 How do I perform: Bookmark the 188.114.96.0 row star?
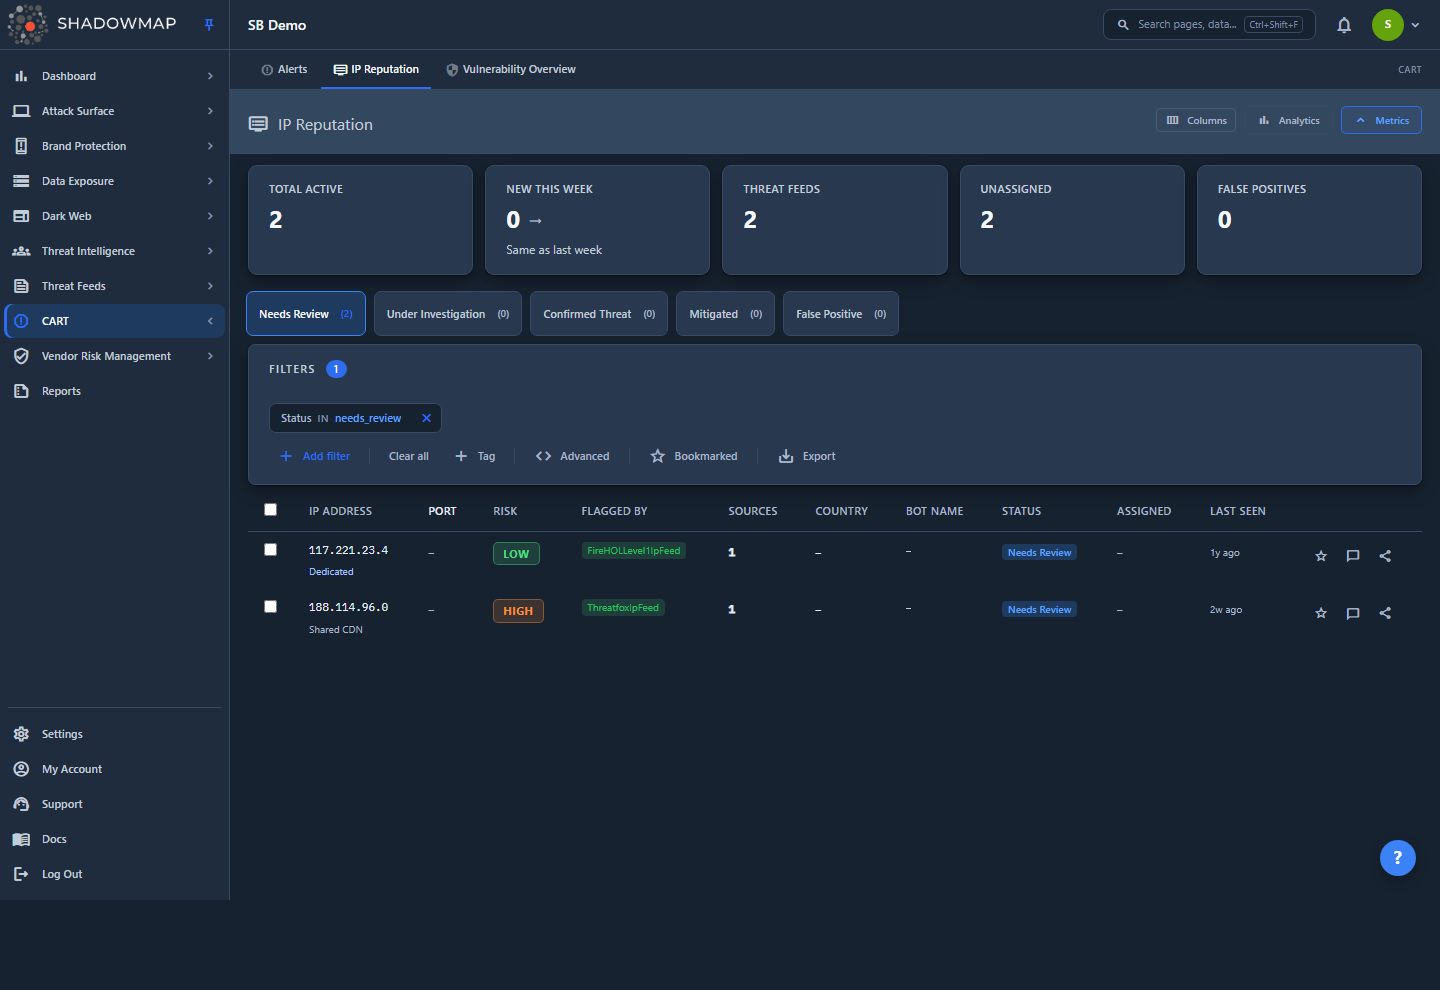point(1321,613)
